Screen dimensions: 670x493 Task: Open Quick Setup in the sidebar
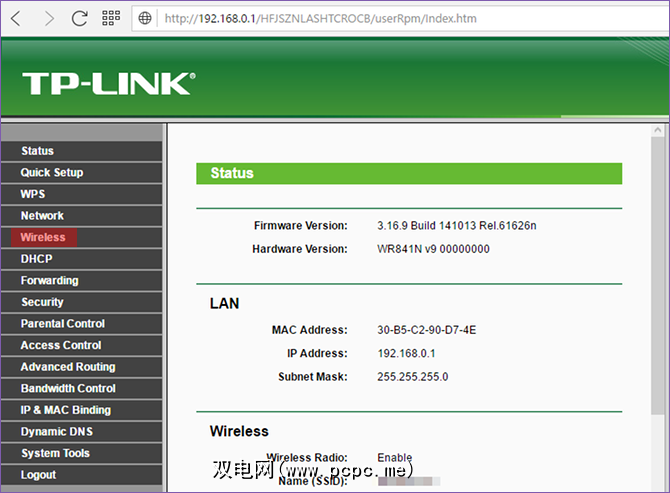(81, 173)
